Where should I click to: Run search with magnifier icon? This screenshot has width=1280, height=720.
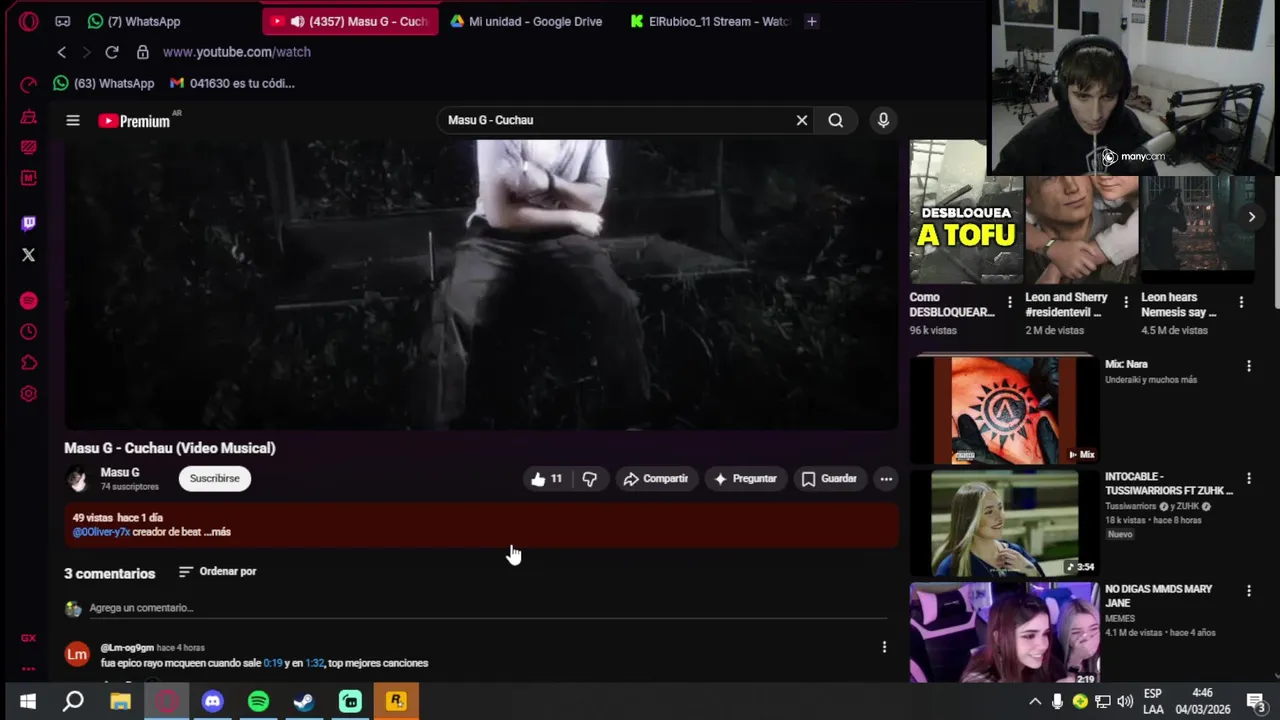pyautogui.click(x=836, y=120)
